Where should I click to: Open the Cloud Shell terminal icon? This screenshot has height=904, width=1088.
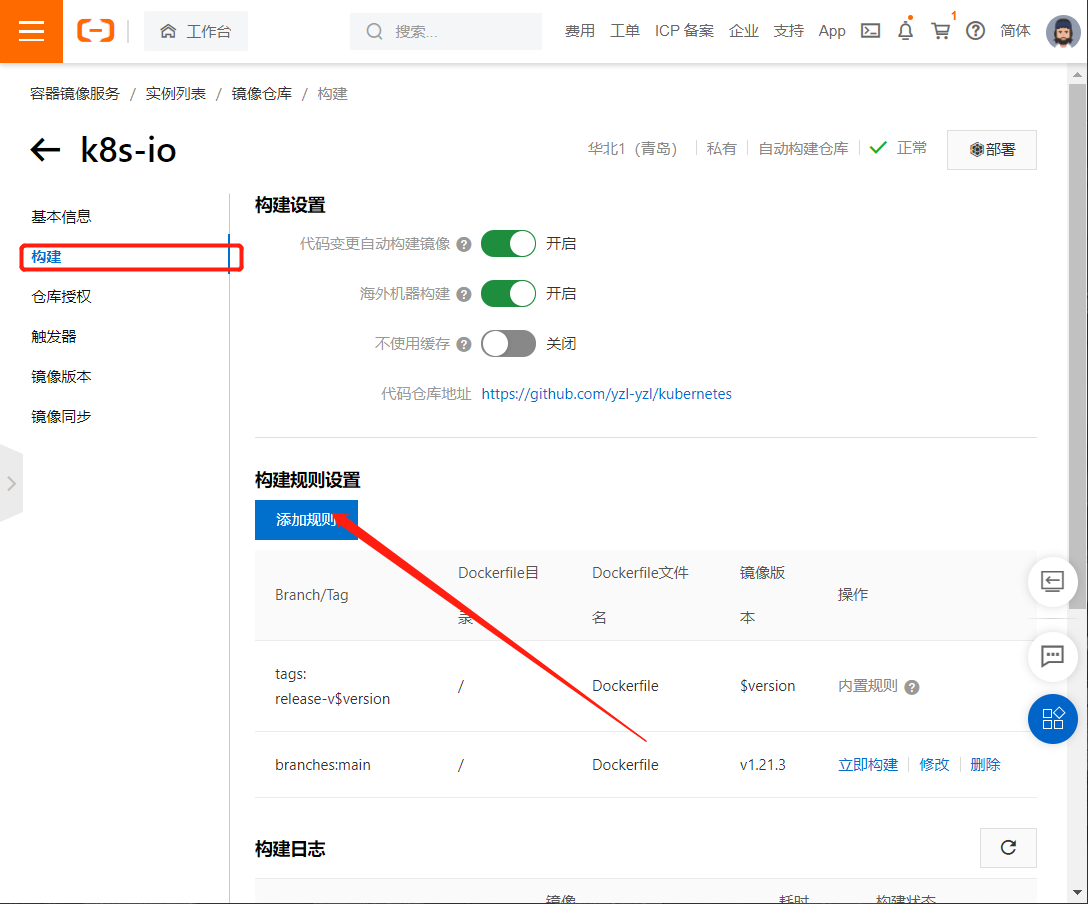(869, 31)
